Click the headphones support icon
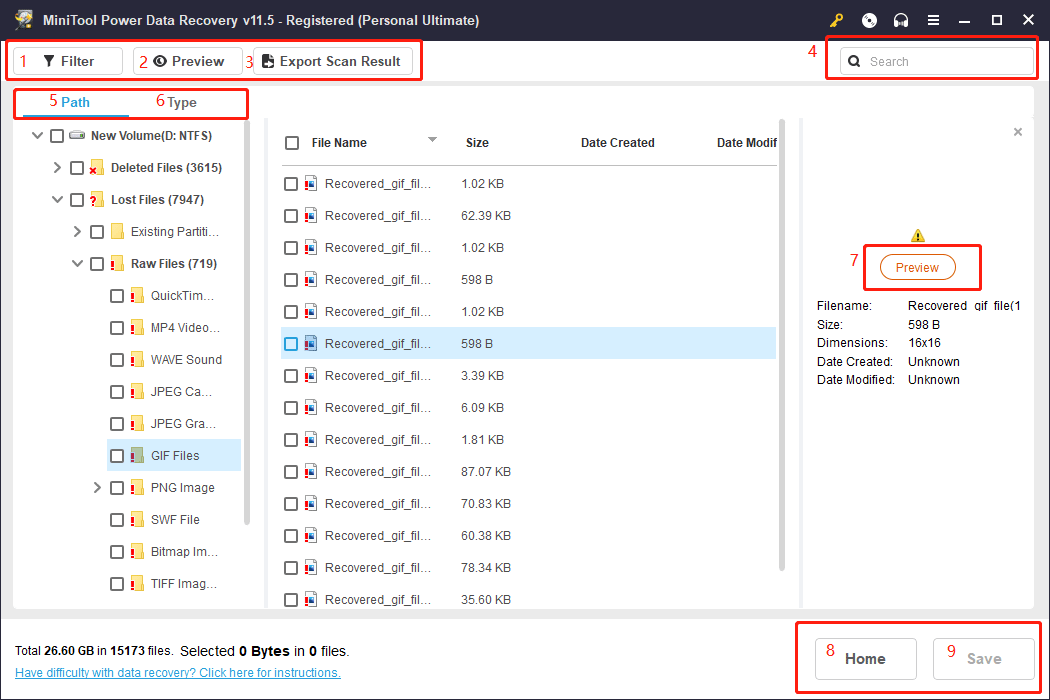Screen dimensions: 1050x700 (x=901, y=20)
